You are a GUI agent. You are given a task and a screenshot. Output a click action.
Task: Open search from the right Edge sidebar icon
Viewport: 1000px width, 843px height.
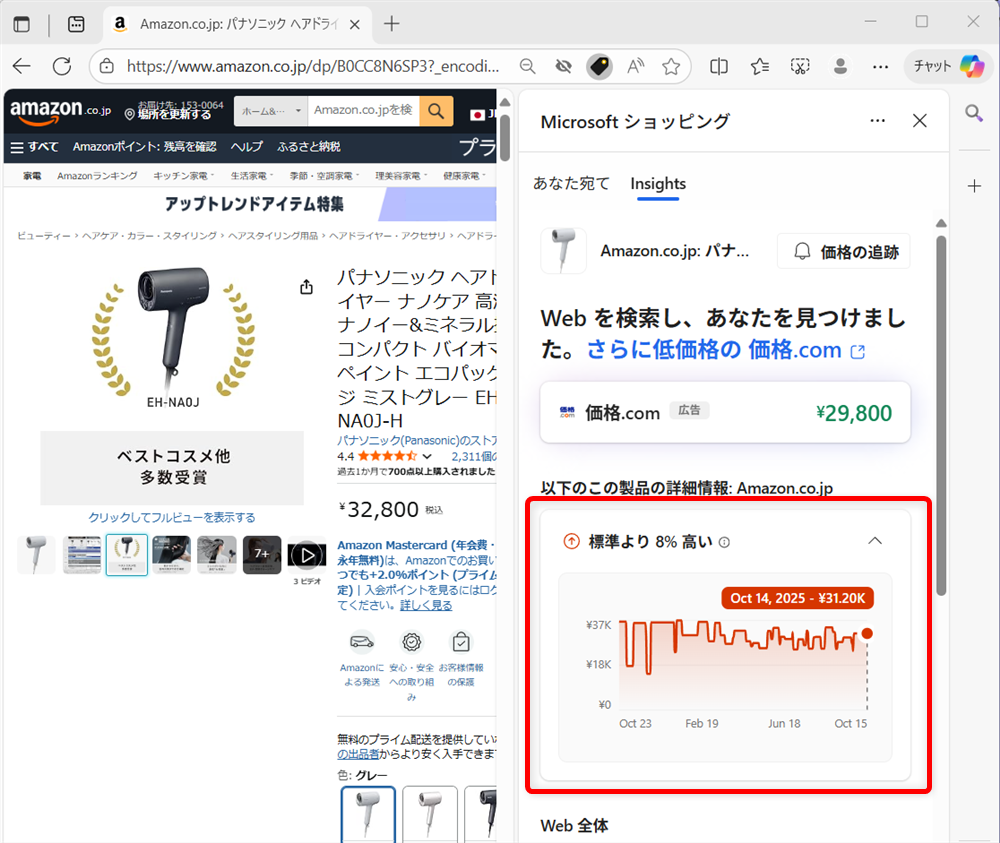point(974,113)
